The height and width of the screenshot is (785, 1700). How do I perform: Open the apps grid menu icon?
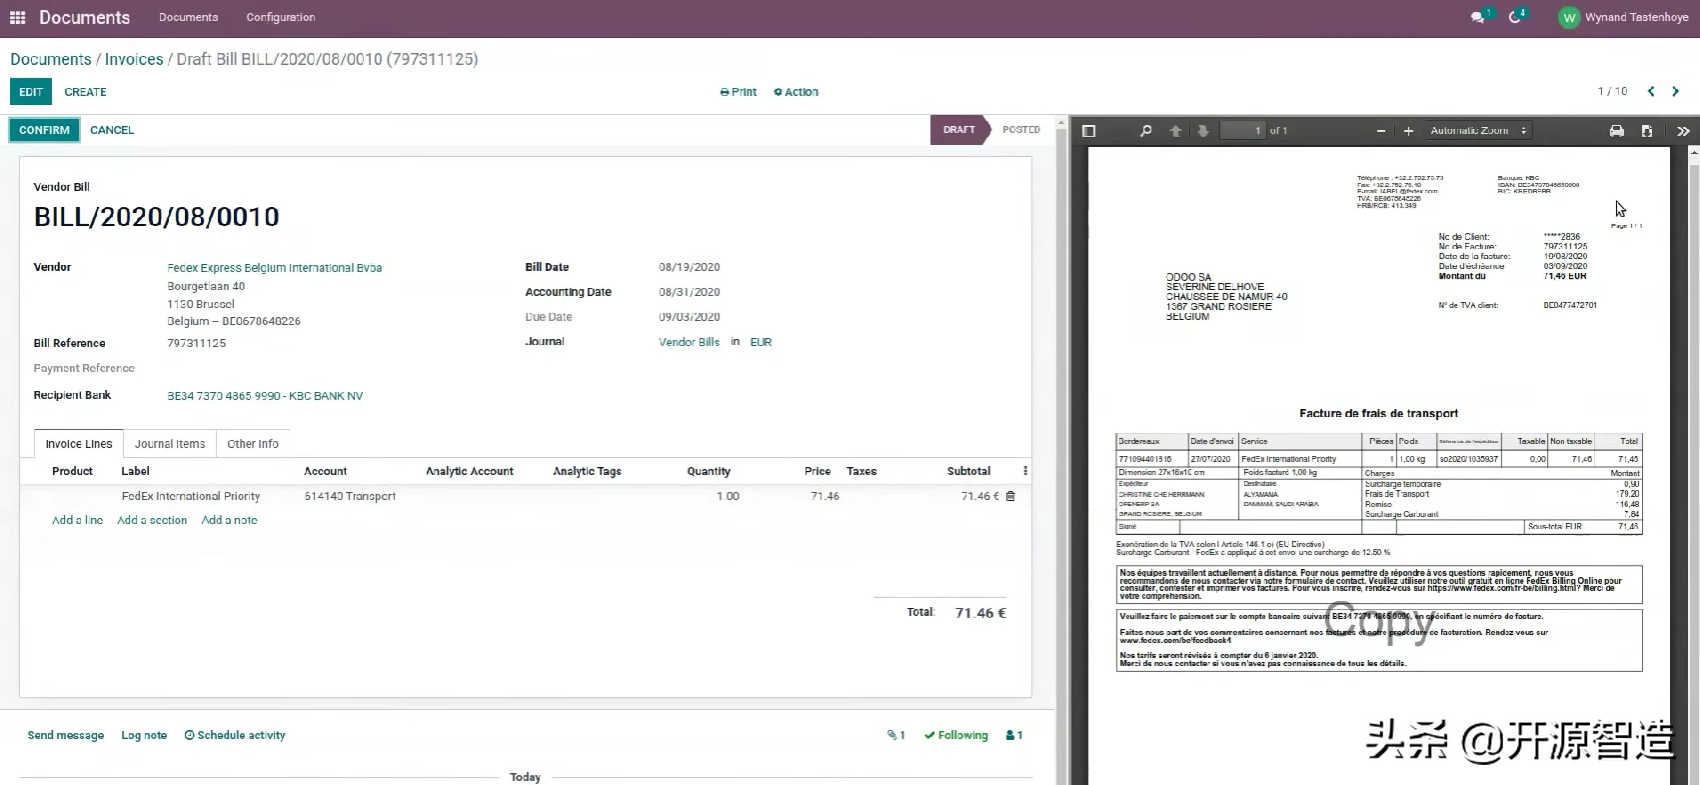[x=17, y=18]
